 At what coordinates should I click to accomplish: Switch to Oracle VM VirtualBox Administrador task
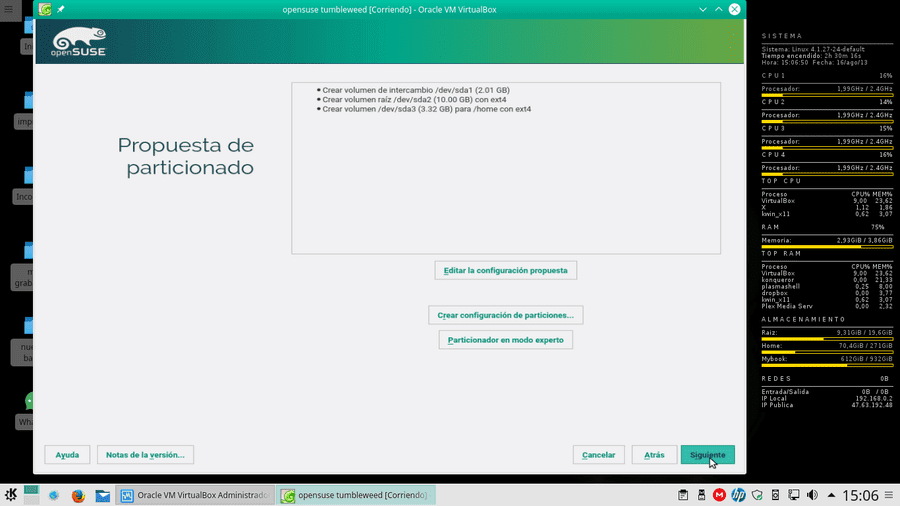click(195, 495)
